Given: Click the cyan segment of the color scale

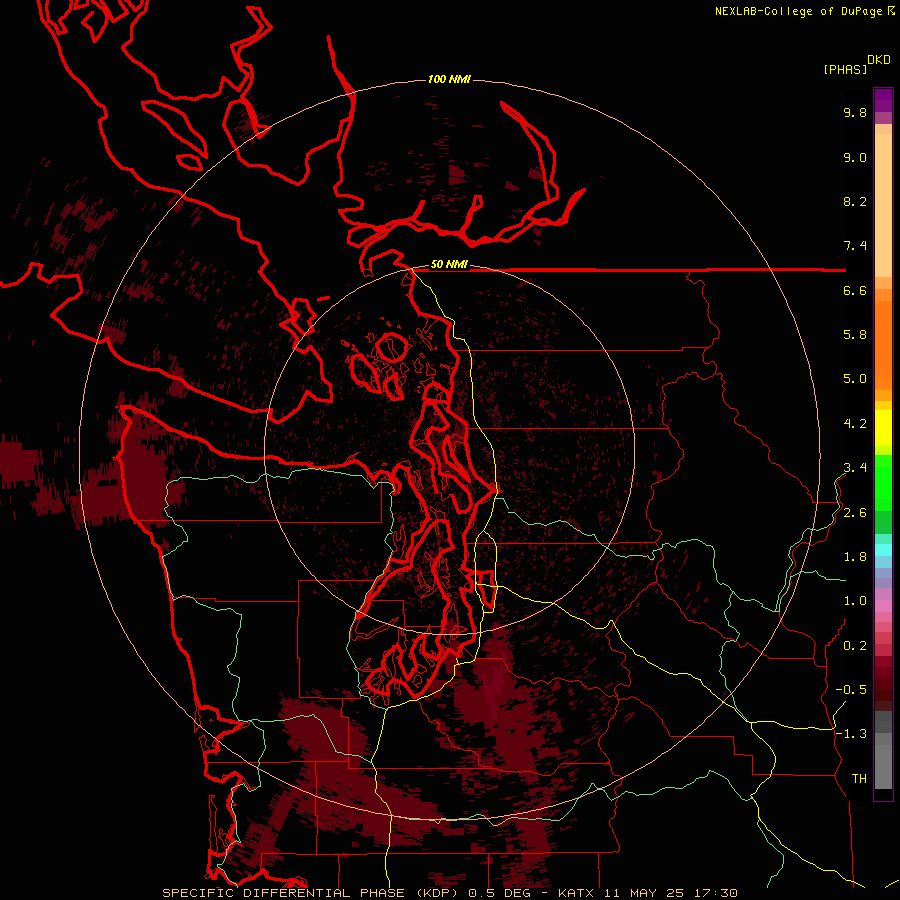Looking at the screenshot, I should pyautogui.click(x=883, y=550).
